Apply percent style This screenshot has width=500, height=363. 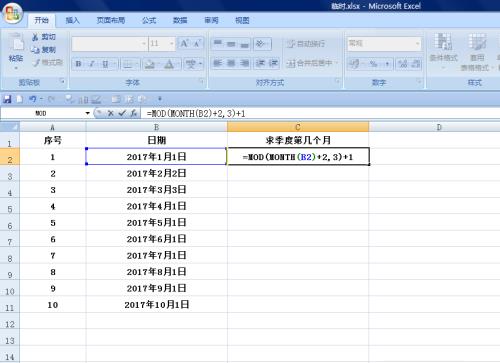[373, 64]
